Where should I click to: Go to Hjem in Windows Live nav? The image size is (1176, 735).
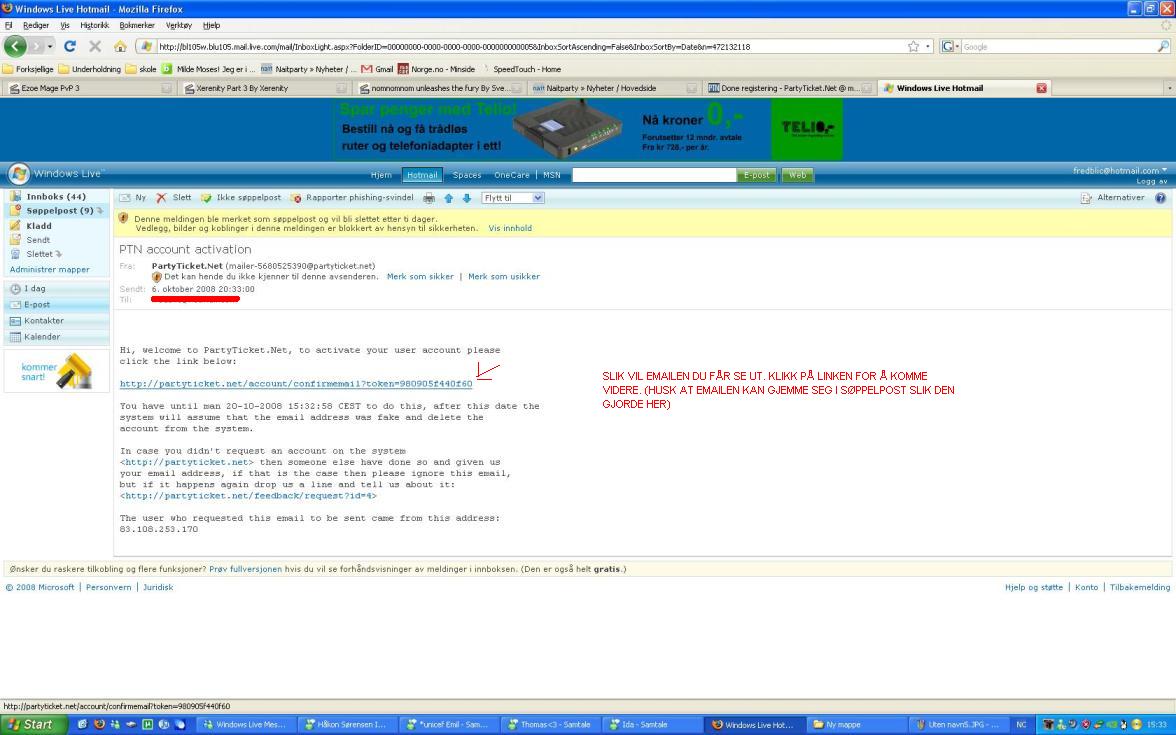[x=381, y=175]
